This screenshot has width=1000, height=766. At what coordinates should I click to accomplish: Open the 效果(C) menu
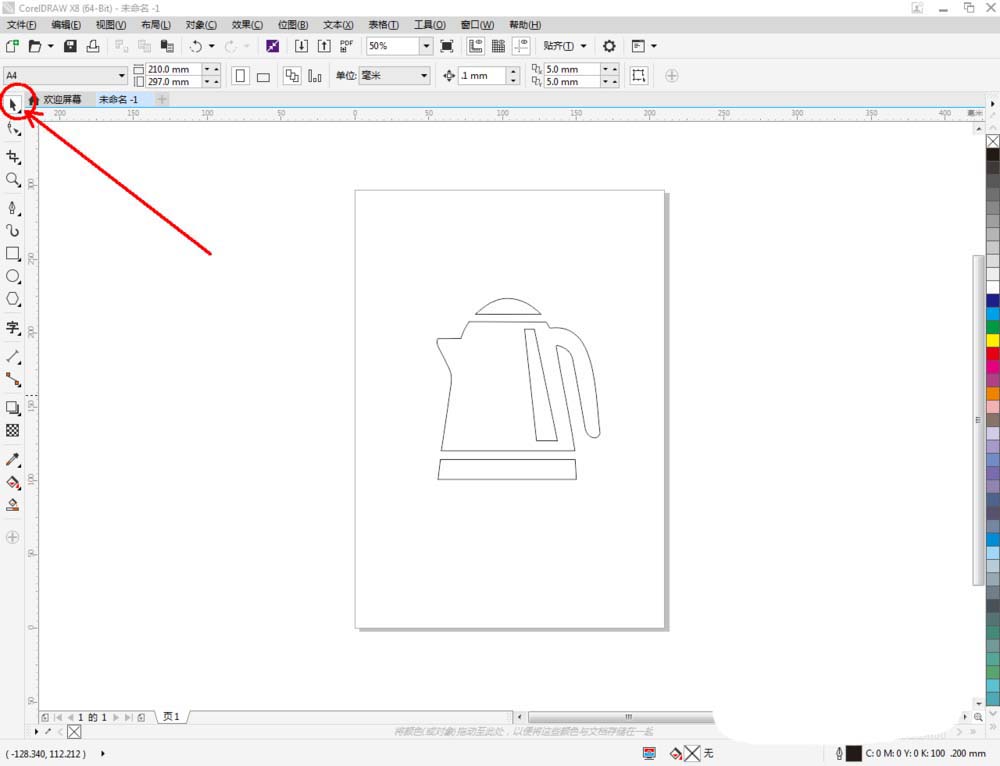(247, 25)
